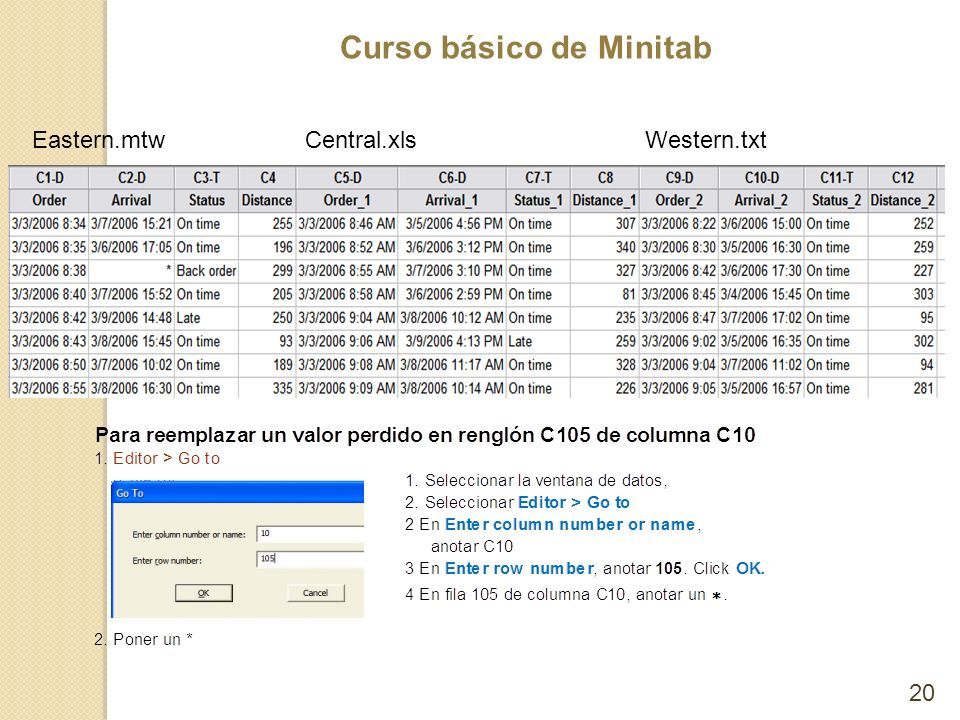The image size is (960, 720).
Task: Click the Arrival_1 column name cell
Action: (x=452, y=200)
